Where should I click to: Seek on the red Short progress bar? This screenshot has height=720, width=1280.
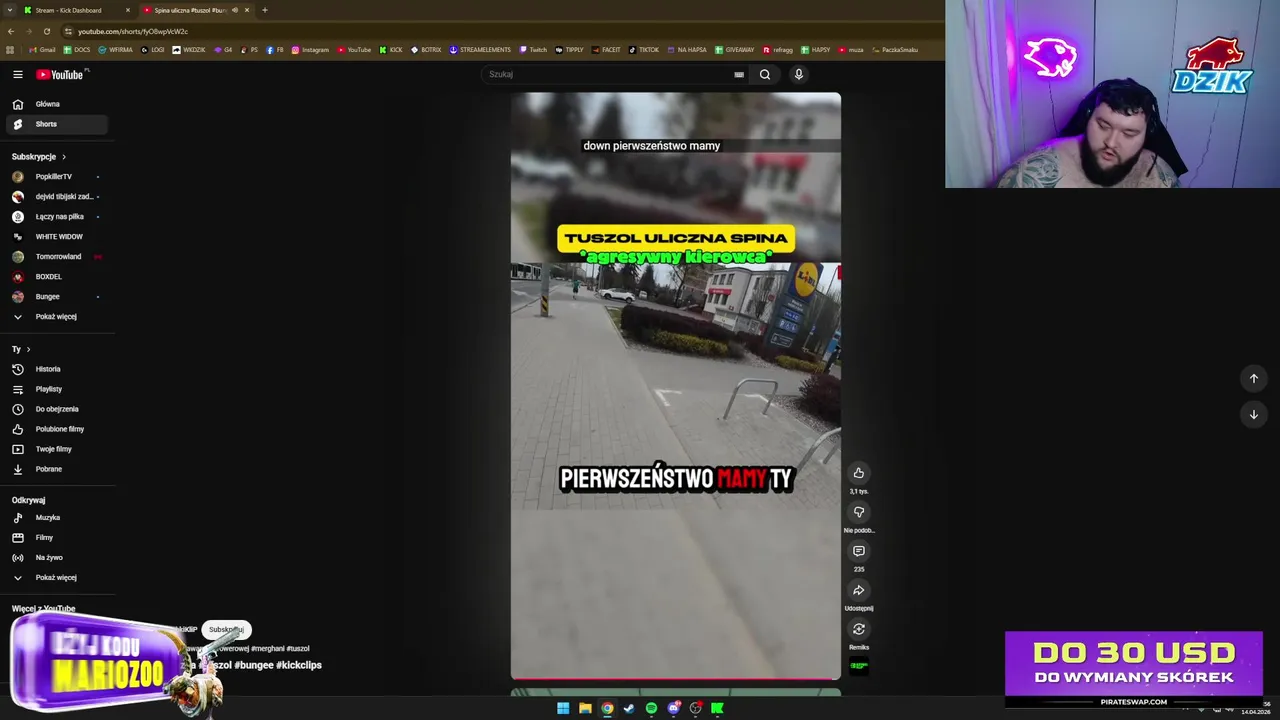point(676,678)
